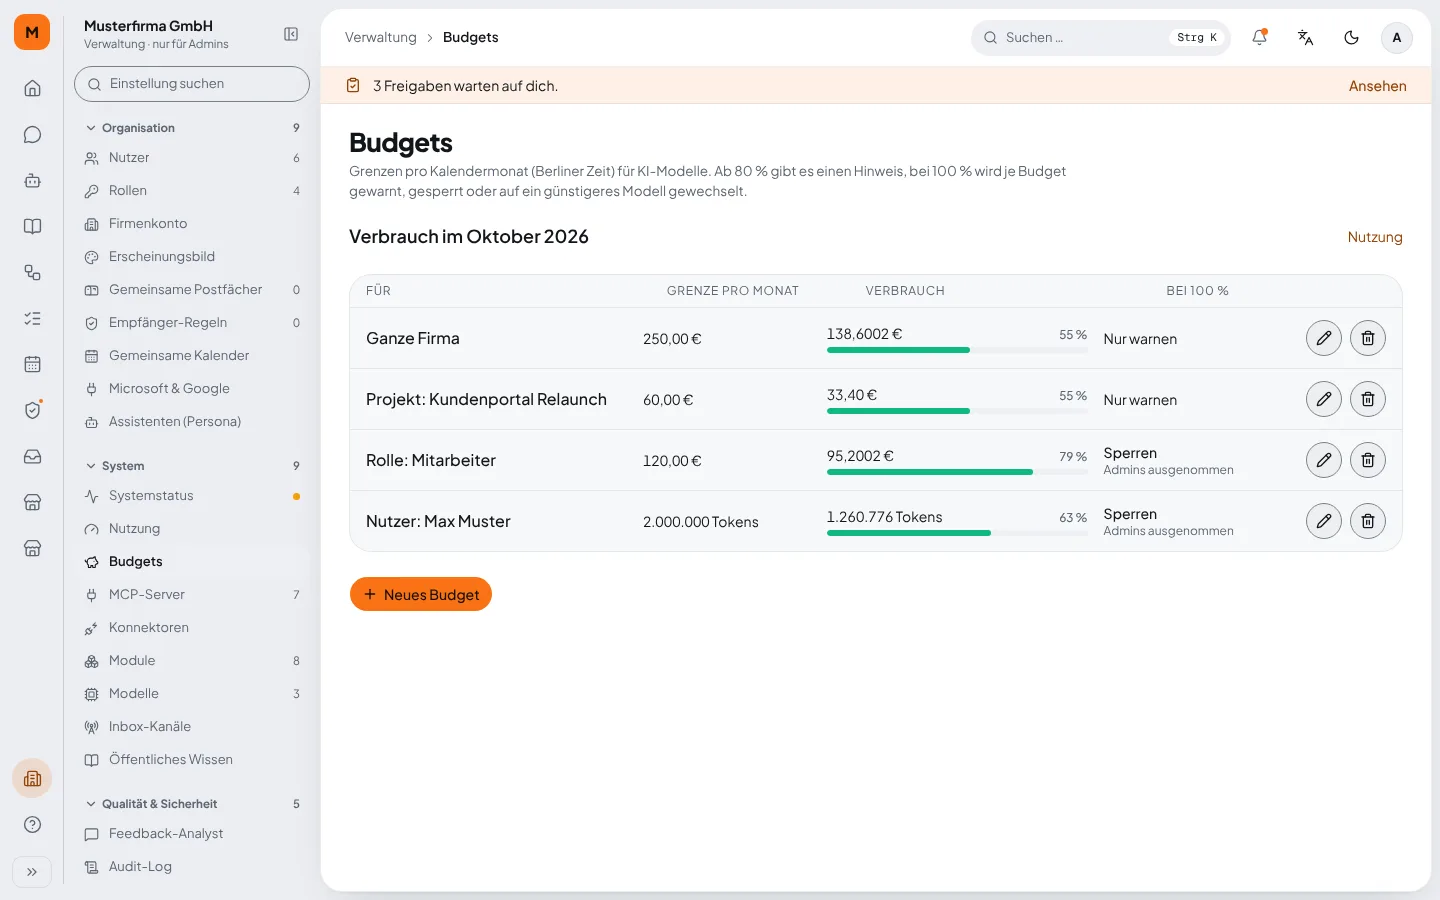Edit the Nutzer: Max Muster budget
Viewport: 1440px width, 900px height.
[x=1324, y=521]
